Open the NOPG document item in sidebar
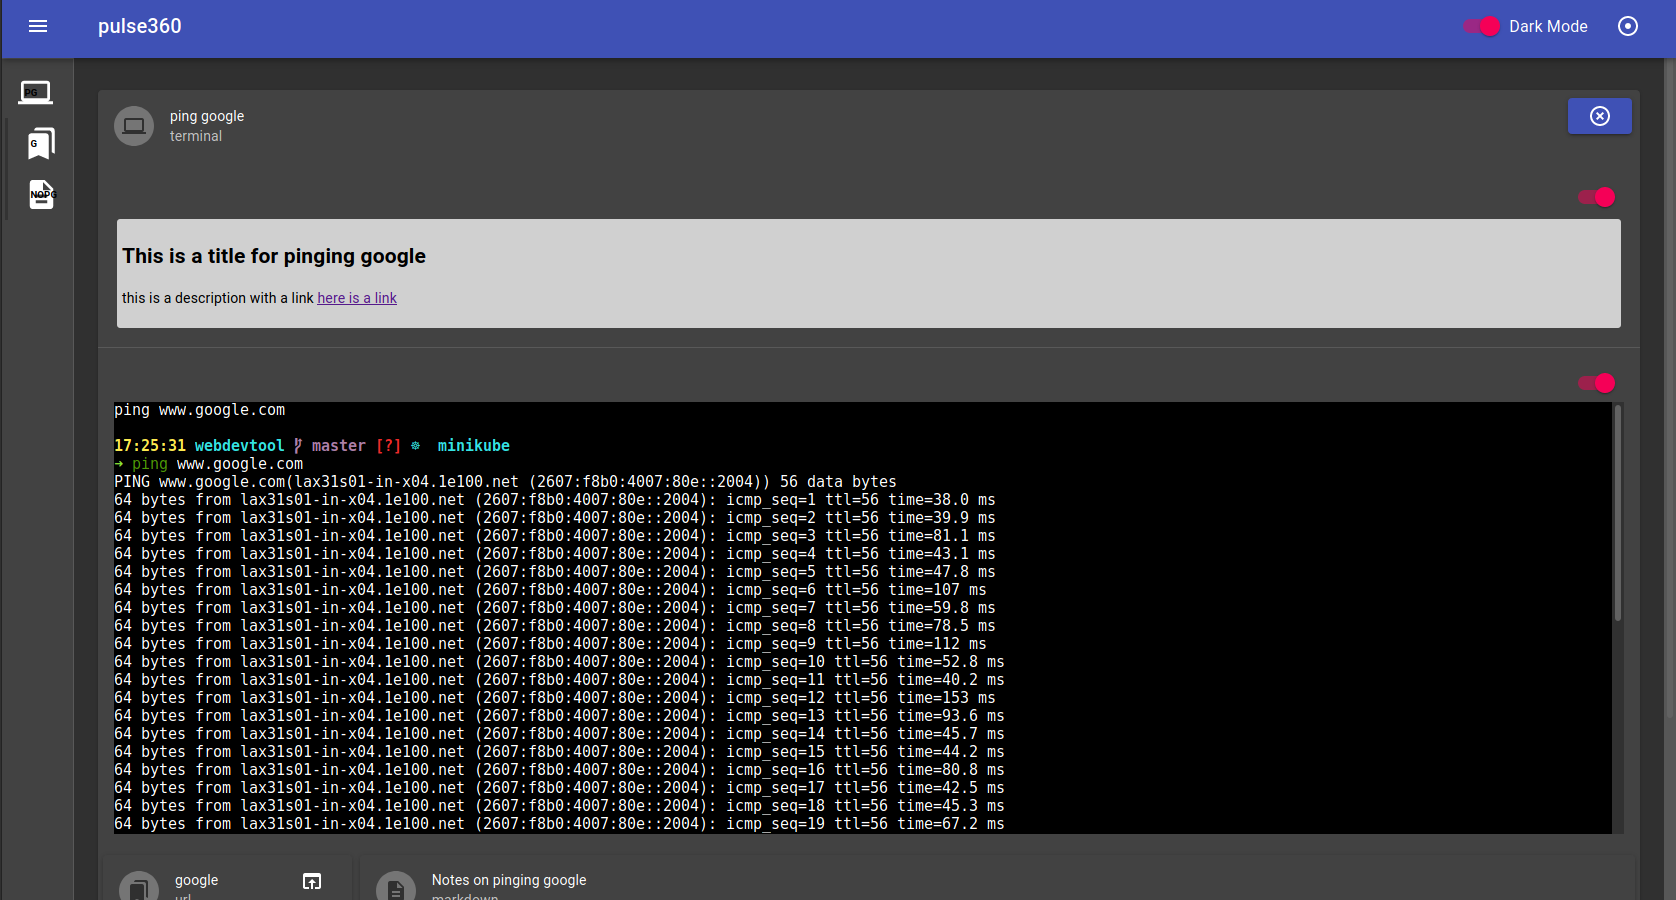The image size is (1676, 900). pos(42,194)
